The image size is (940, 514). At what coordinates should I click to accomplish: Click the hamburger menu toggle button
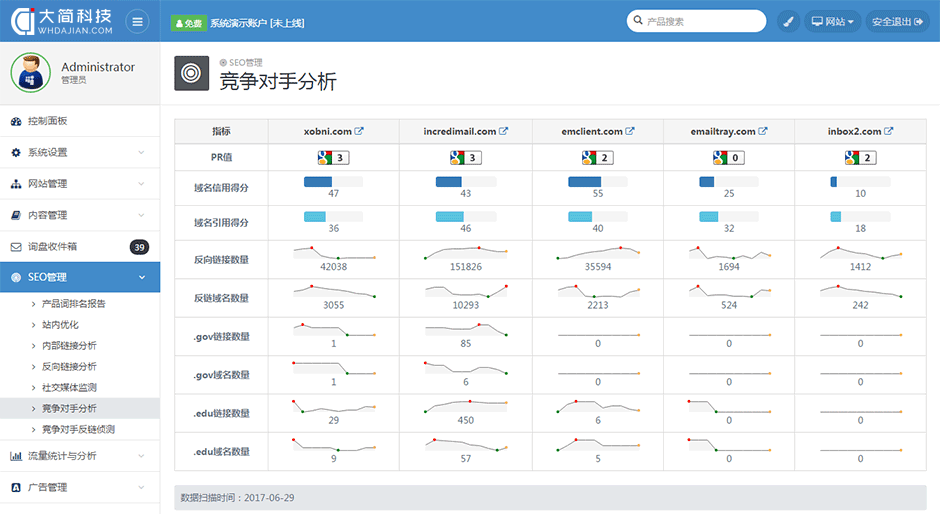(x=137, y=21)
